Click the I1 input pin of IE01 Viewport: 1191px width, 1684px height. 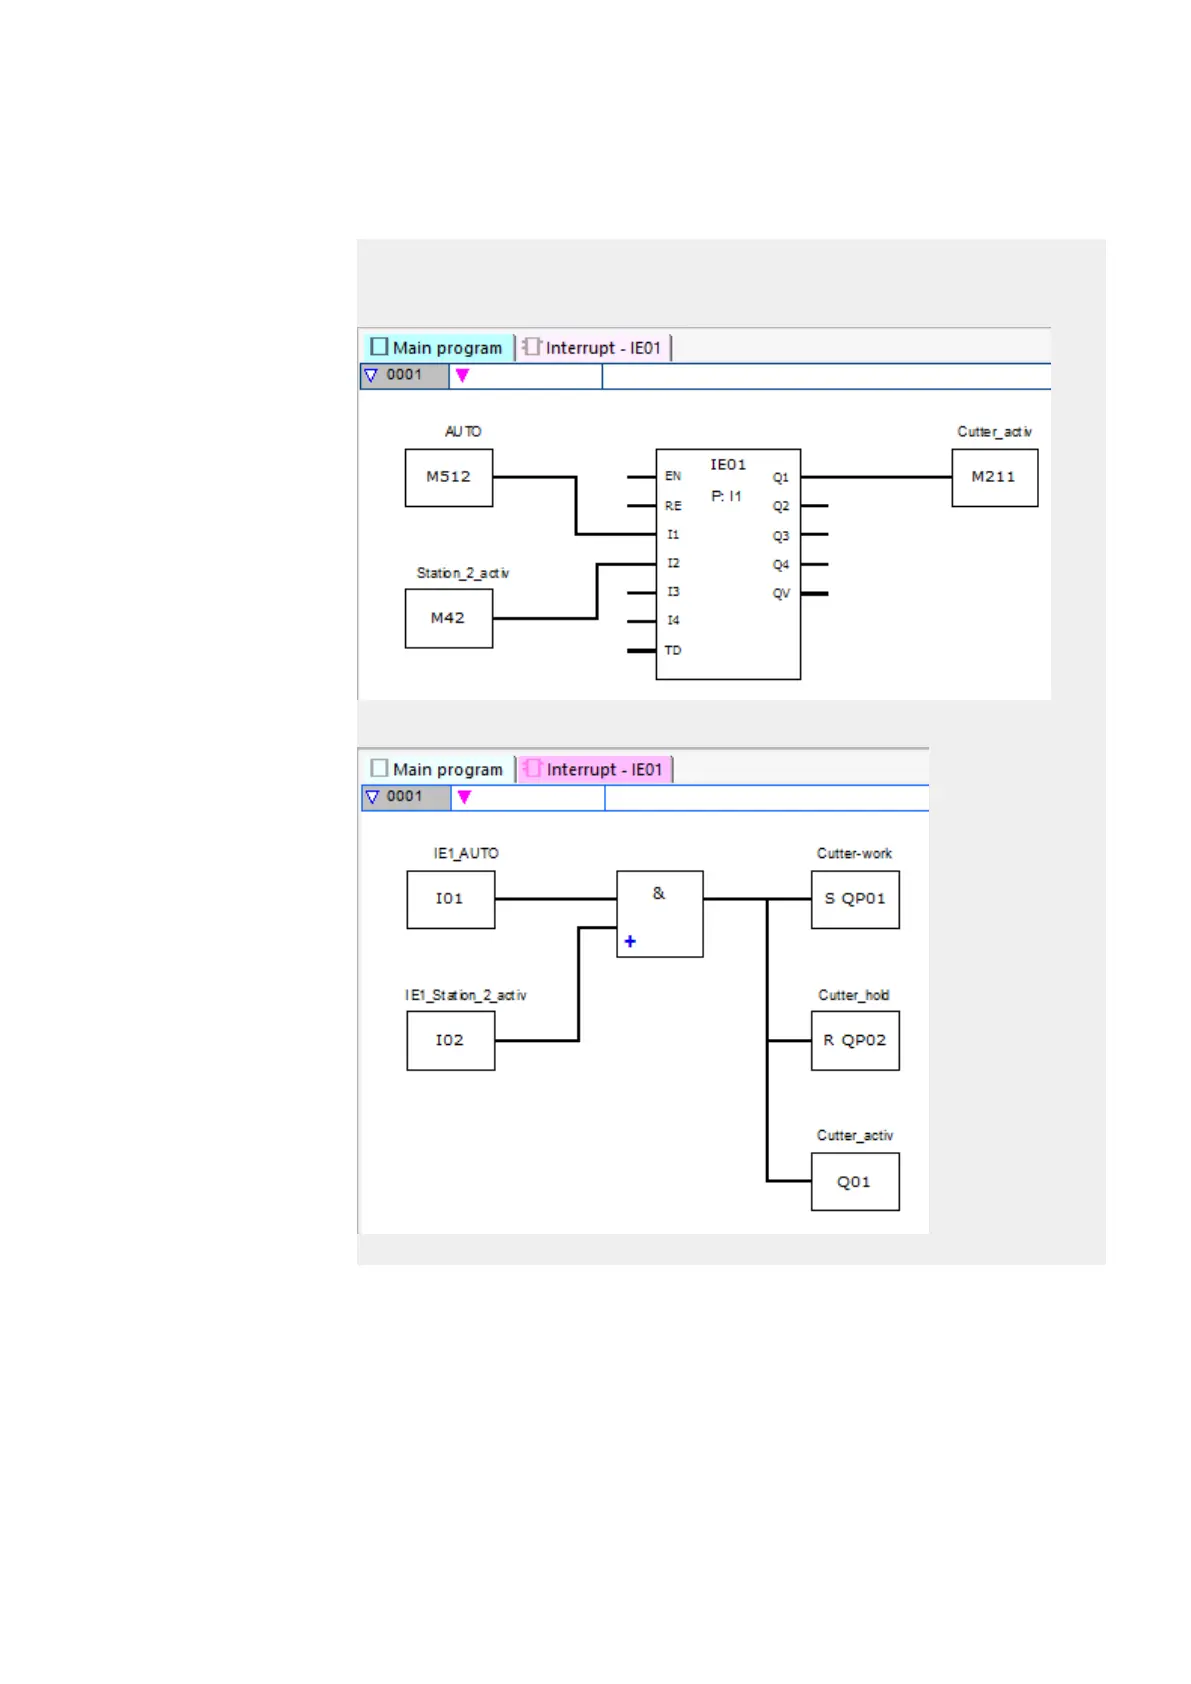pyautogui.click(x=673, y=535)
